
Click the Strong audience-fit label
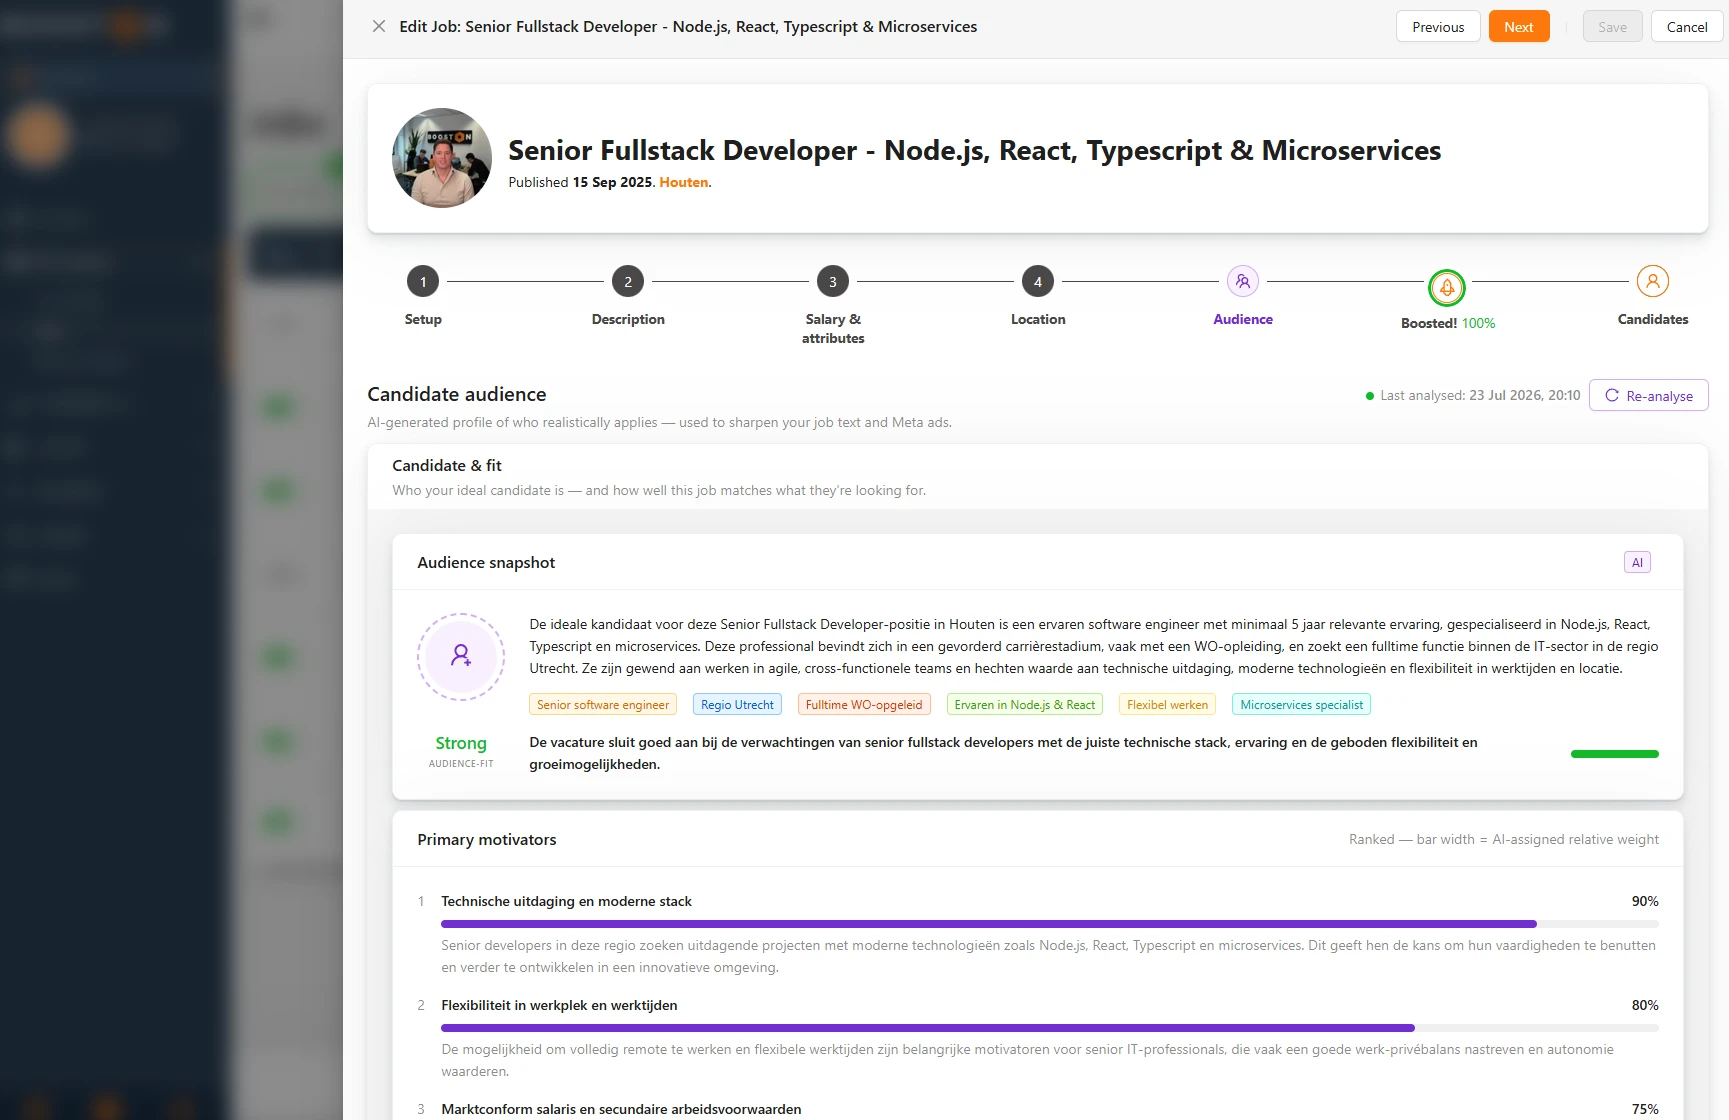[x=461, y=743]
